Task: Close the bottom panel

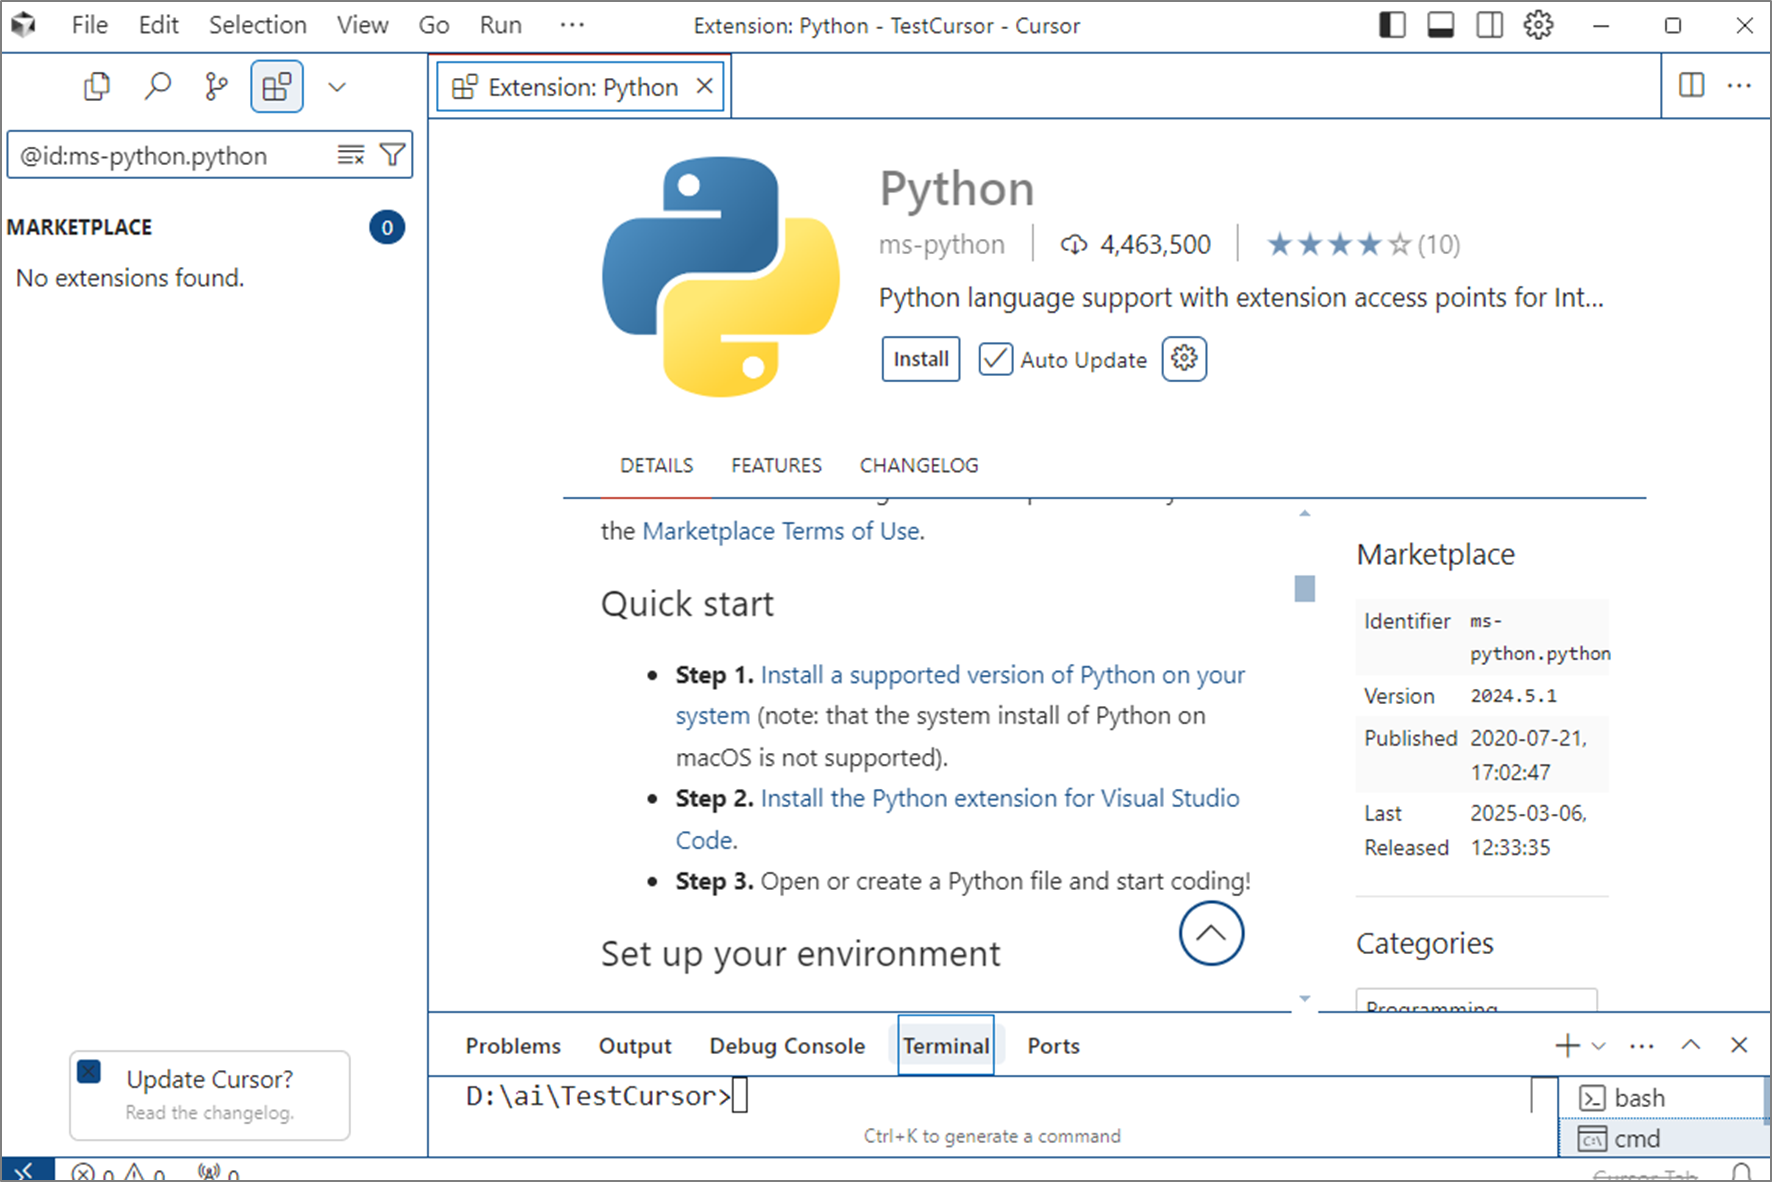Action: (x=1739, y=1045)
